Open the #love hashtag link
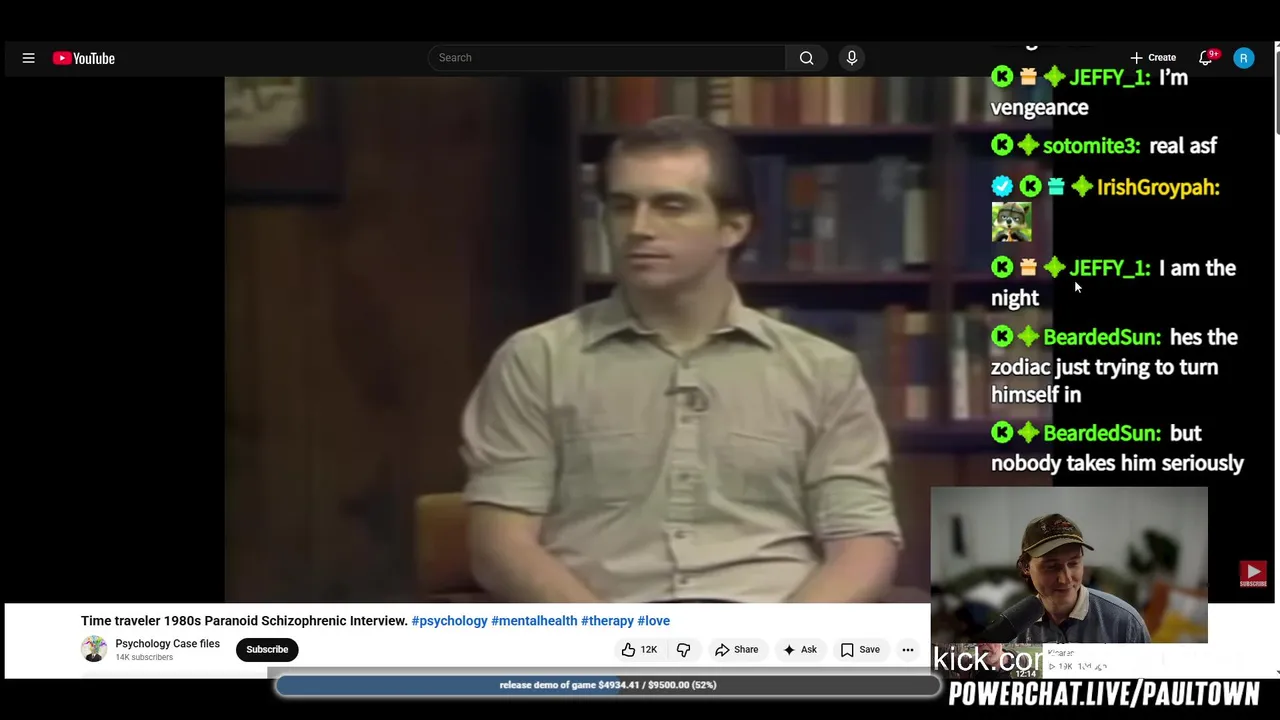 click(653, 621)
